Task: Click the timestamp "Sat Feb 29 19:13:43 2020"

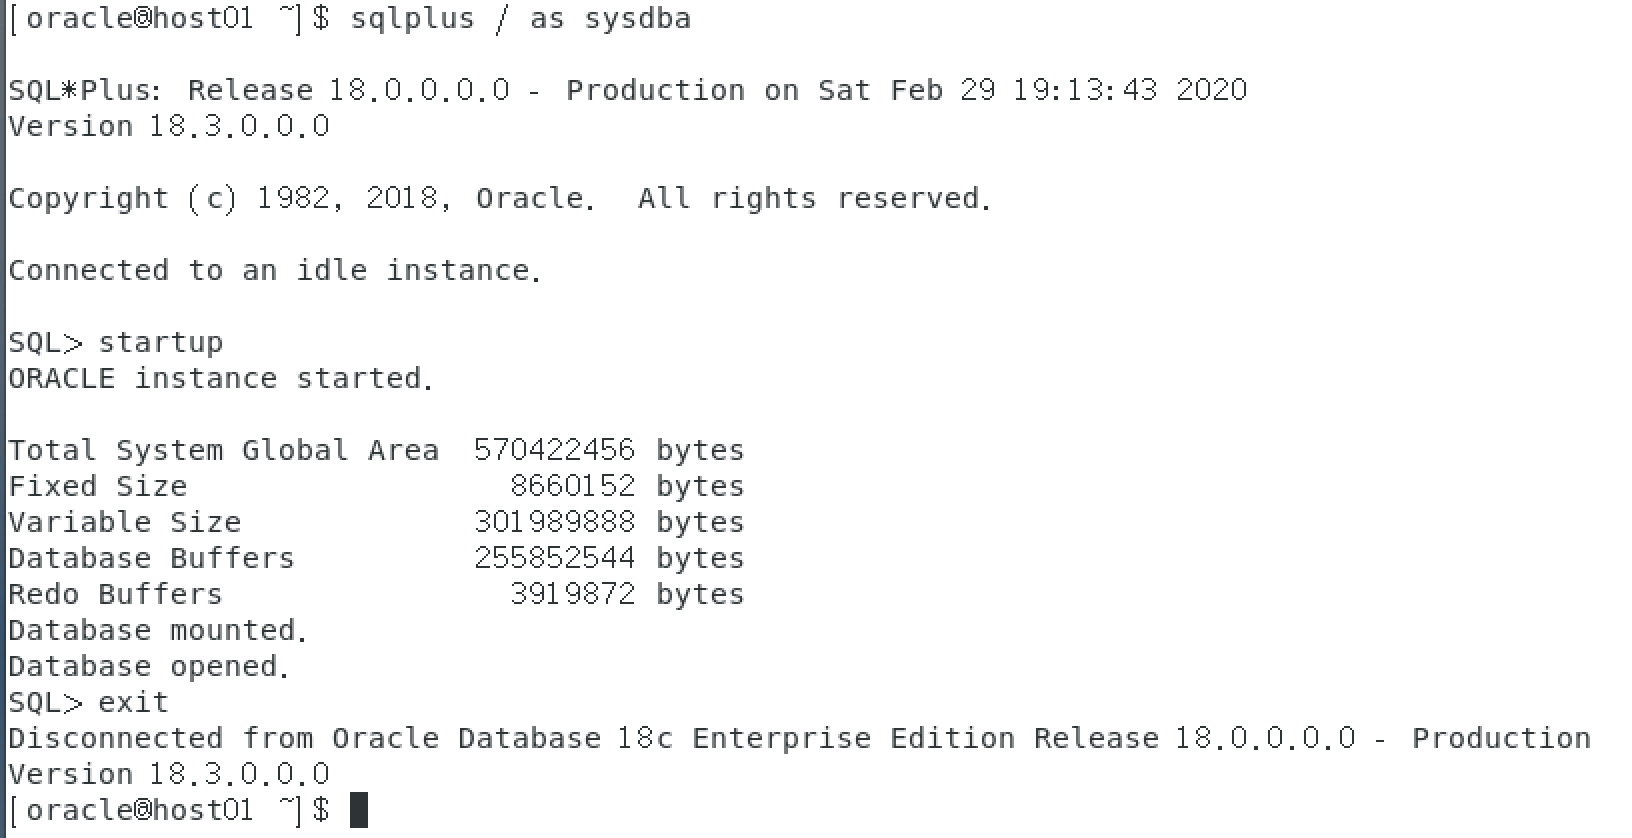Action: click(x=1032, y=91)
